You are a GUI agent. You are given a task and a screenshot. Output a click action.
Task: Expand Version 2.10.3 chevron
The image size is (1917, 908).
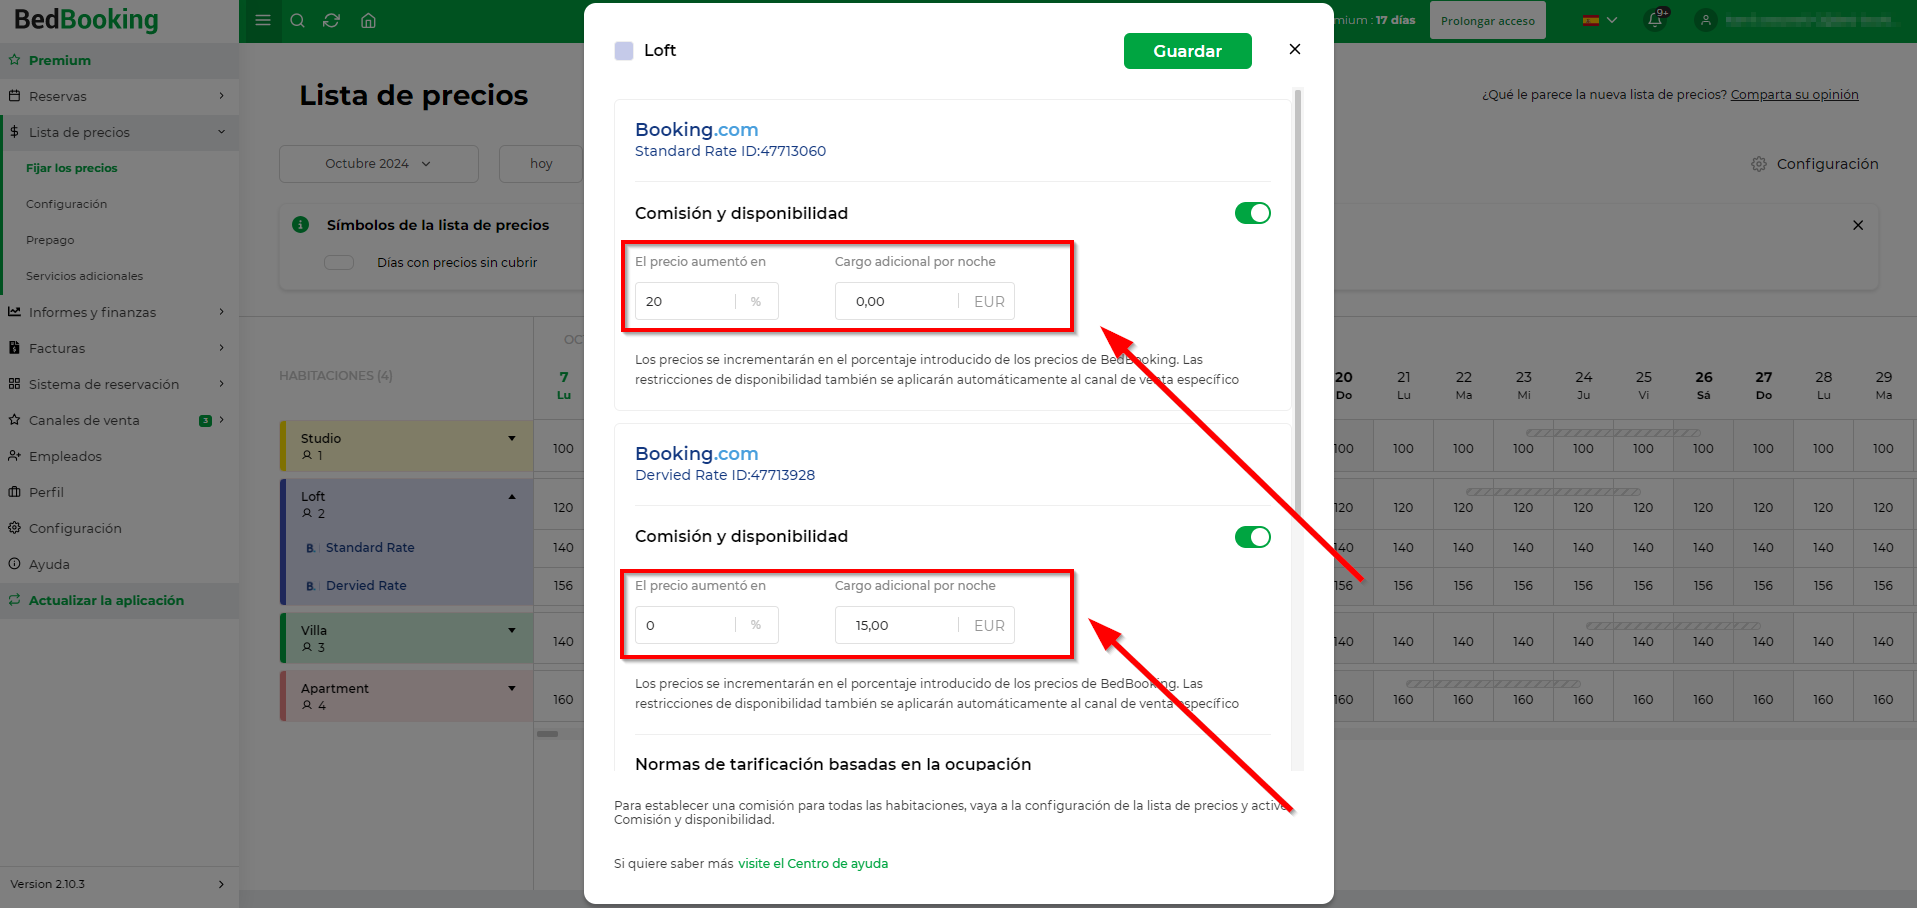coord(221,884)
